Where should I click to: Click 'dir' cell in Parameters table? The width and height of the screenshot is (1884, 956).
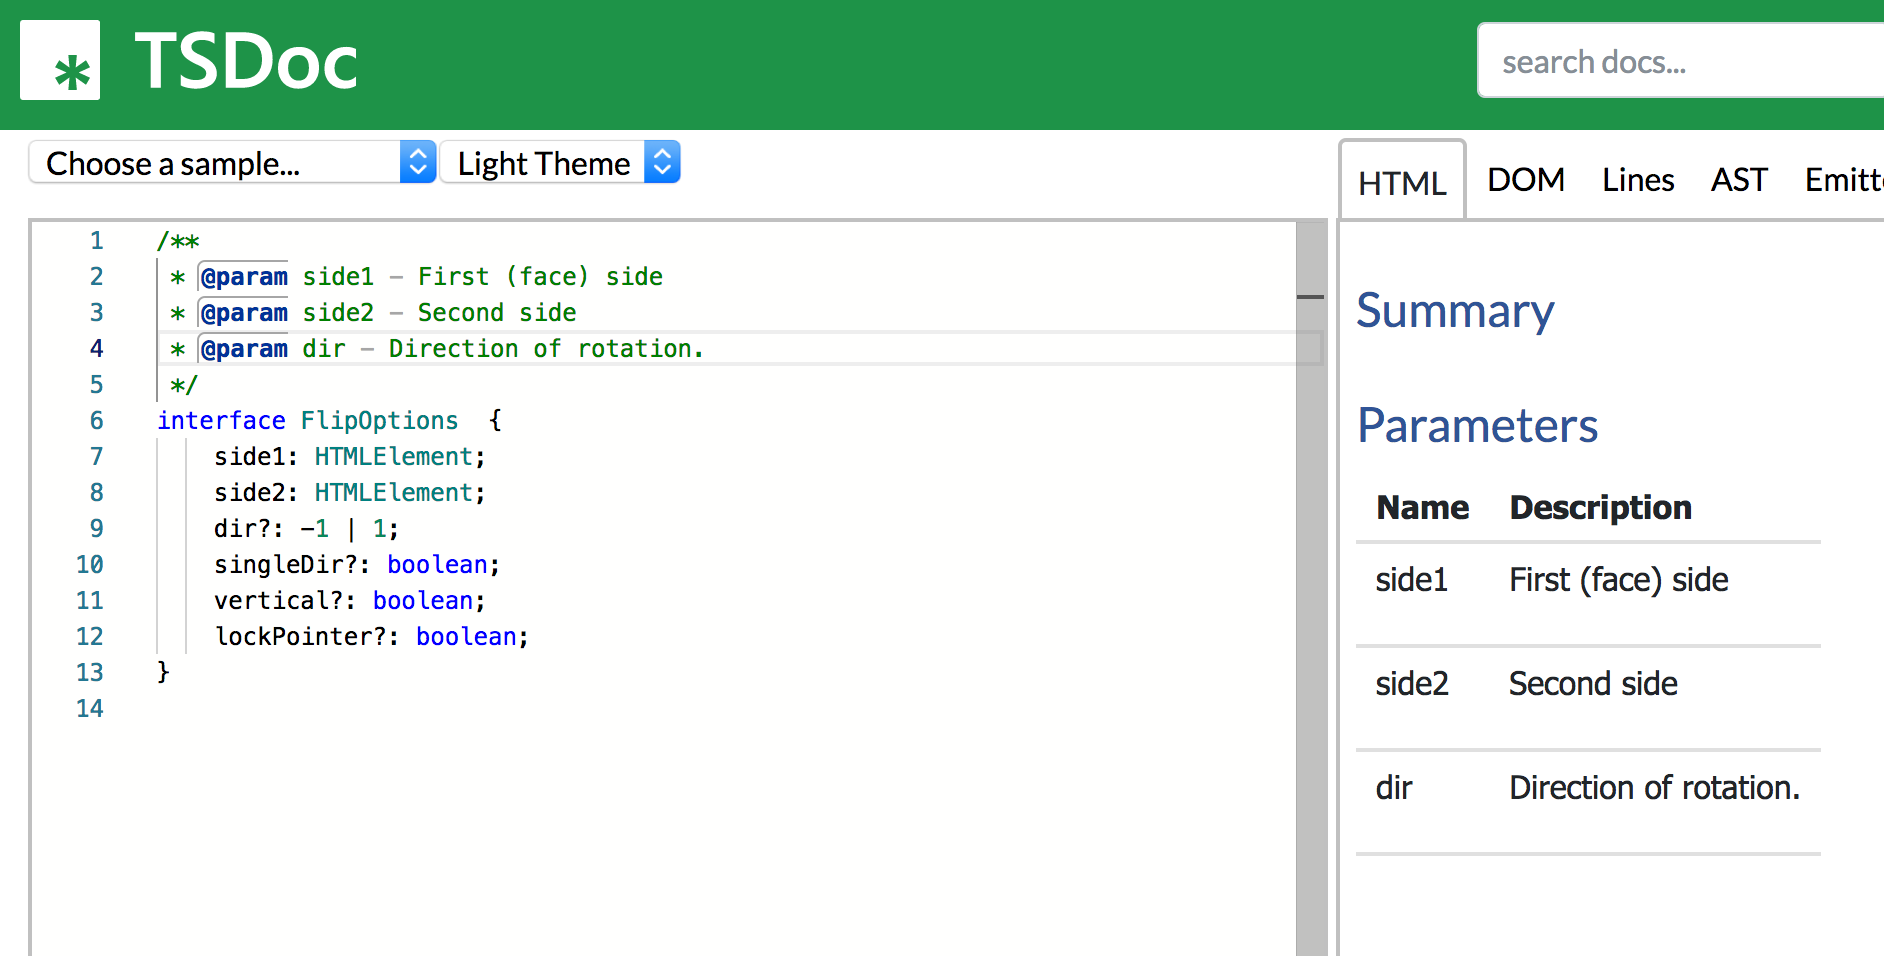coord(1393,788)
